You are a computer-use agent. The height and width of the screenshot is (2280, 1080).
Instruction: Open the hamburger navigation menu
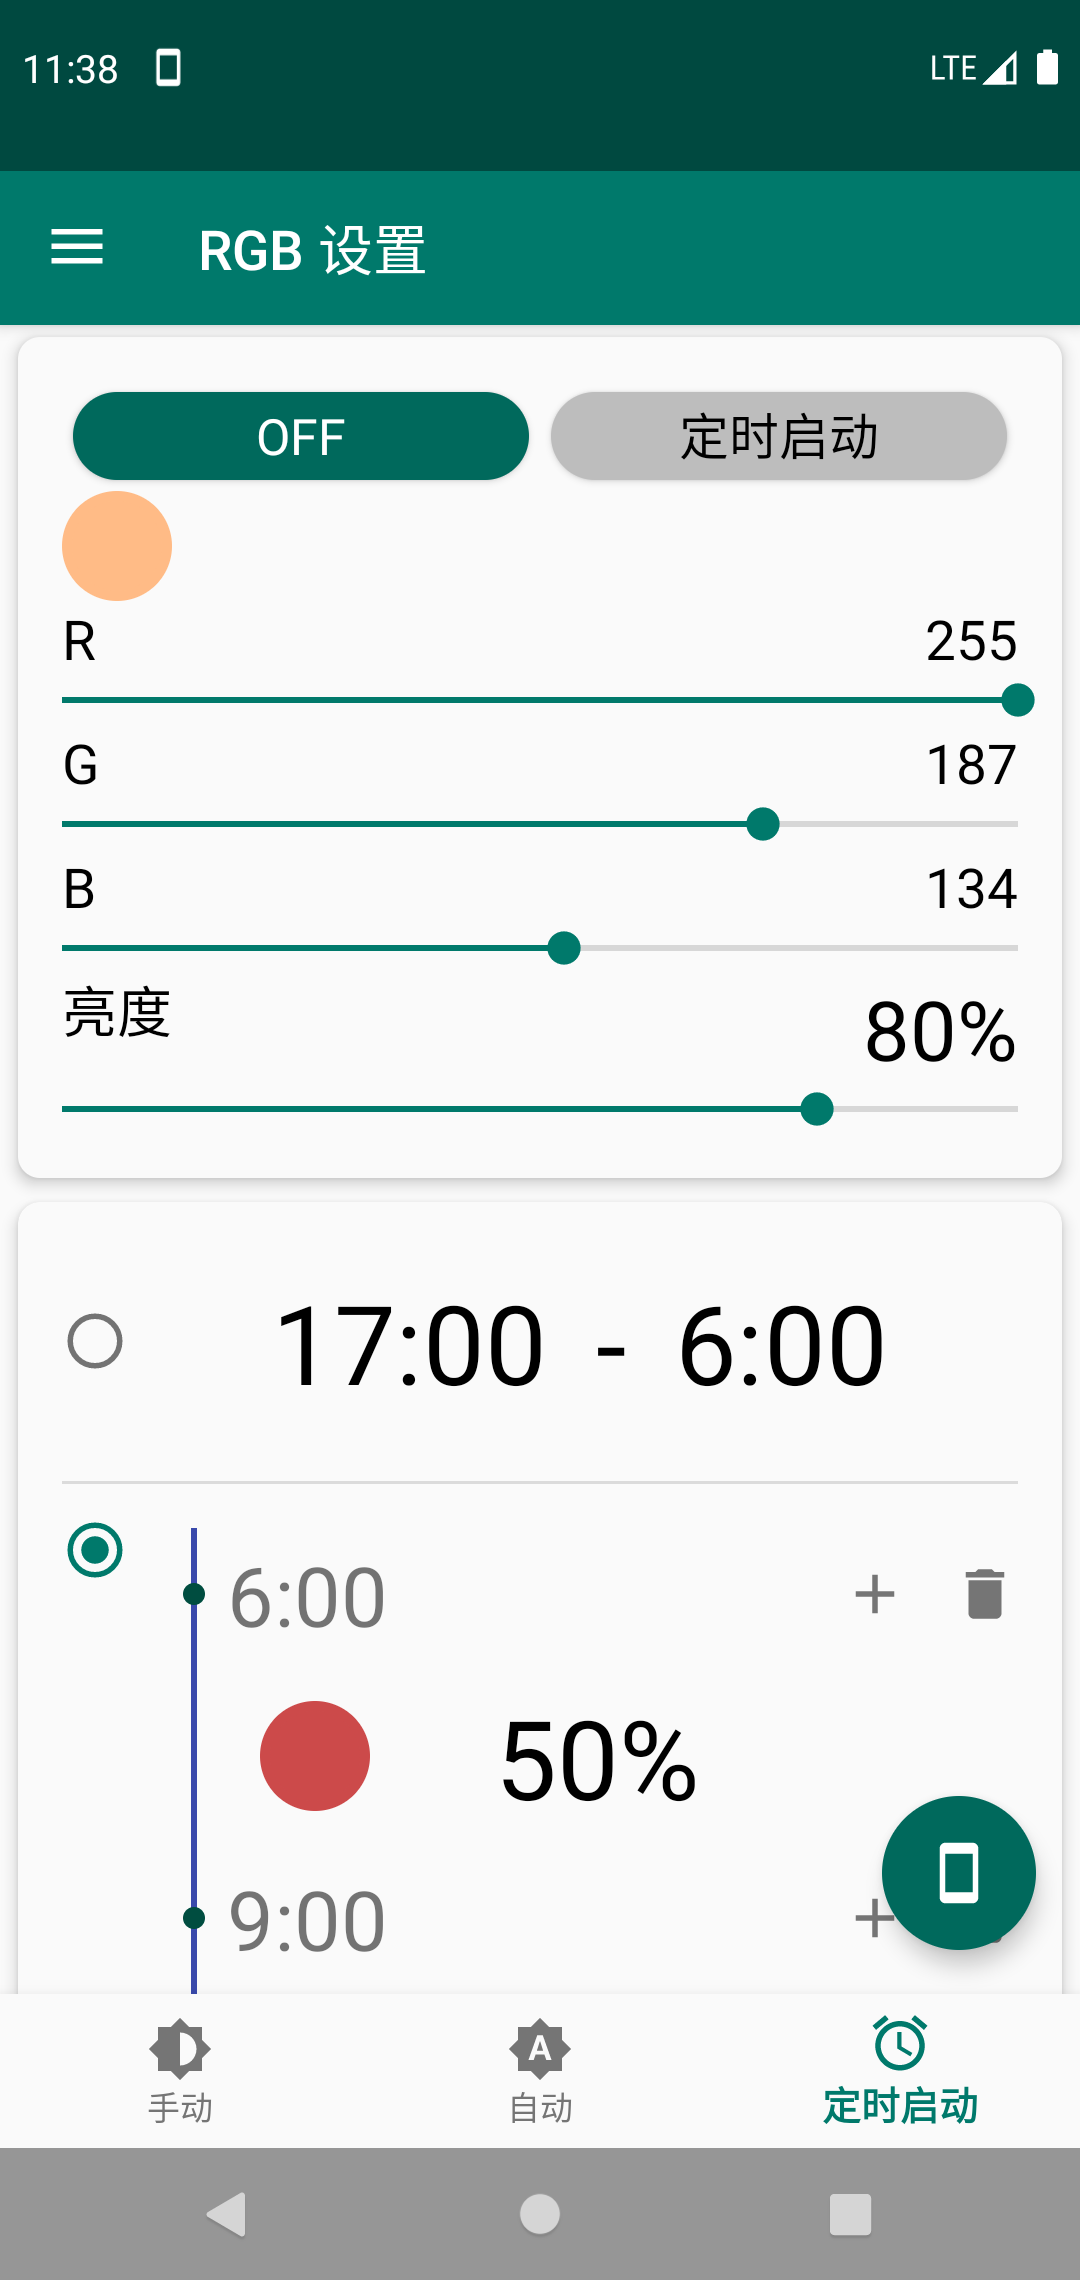[77, 247]
